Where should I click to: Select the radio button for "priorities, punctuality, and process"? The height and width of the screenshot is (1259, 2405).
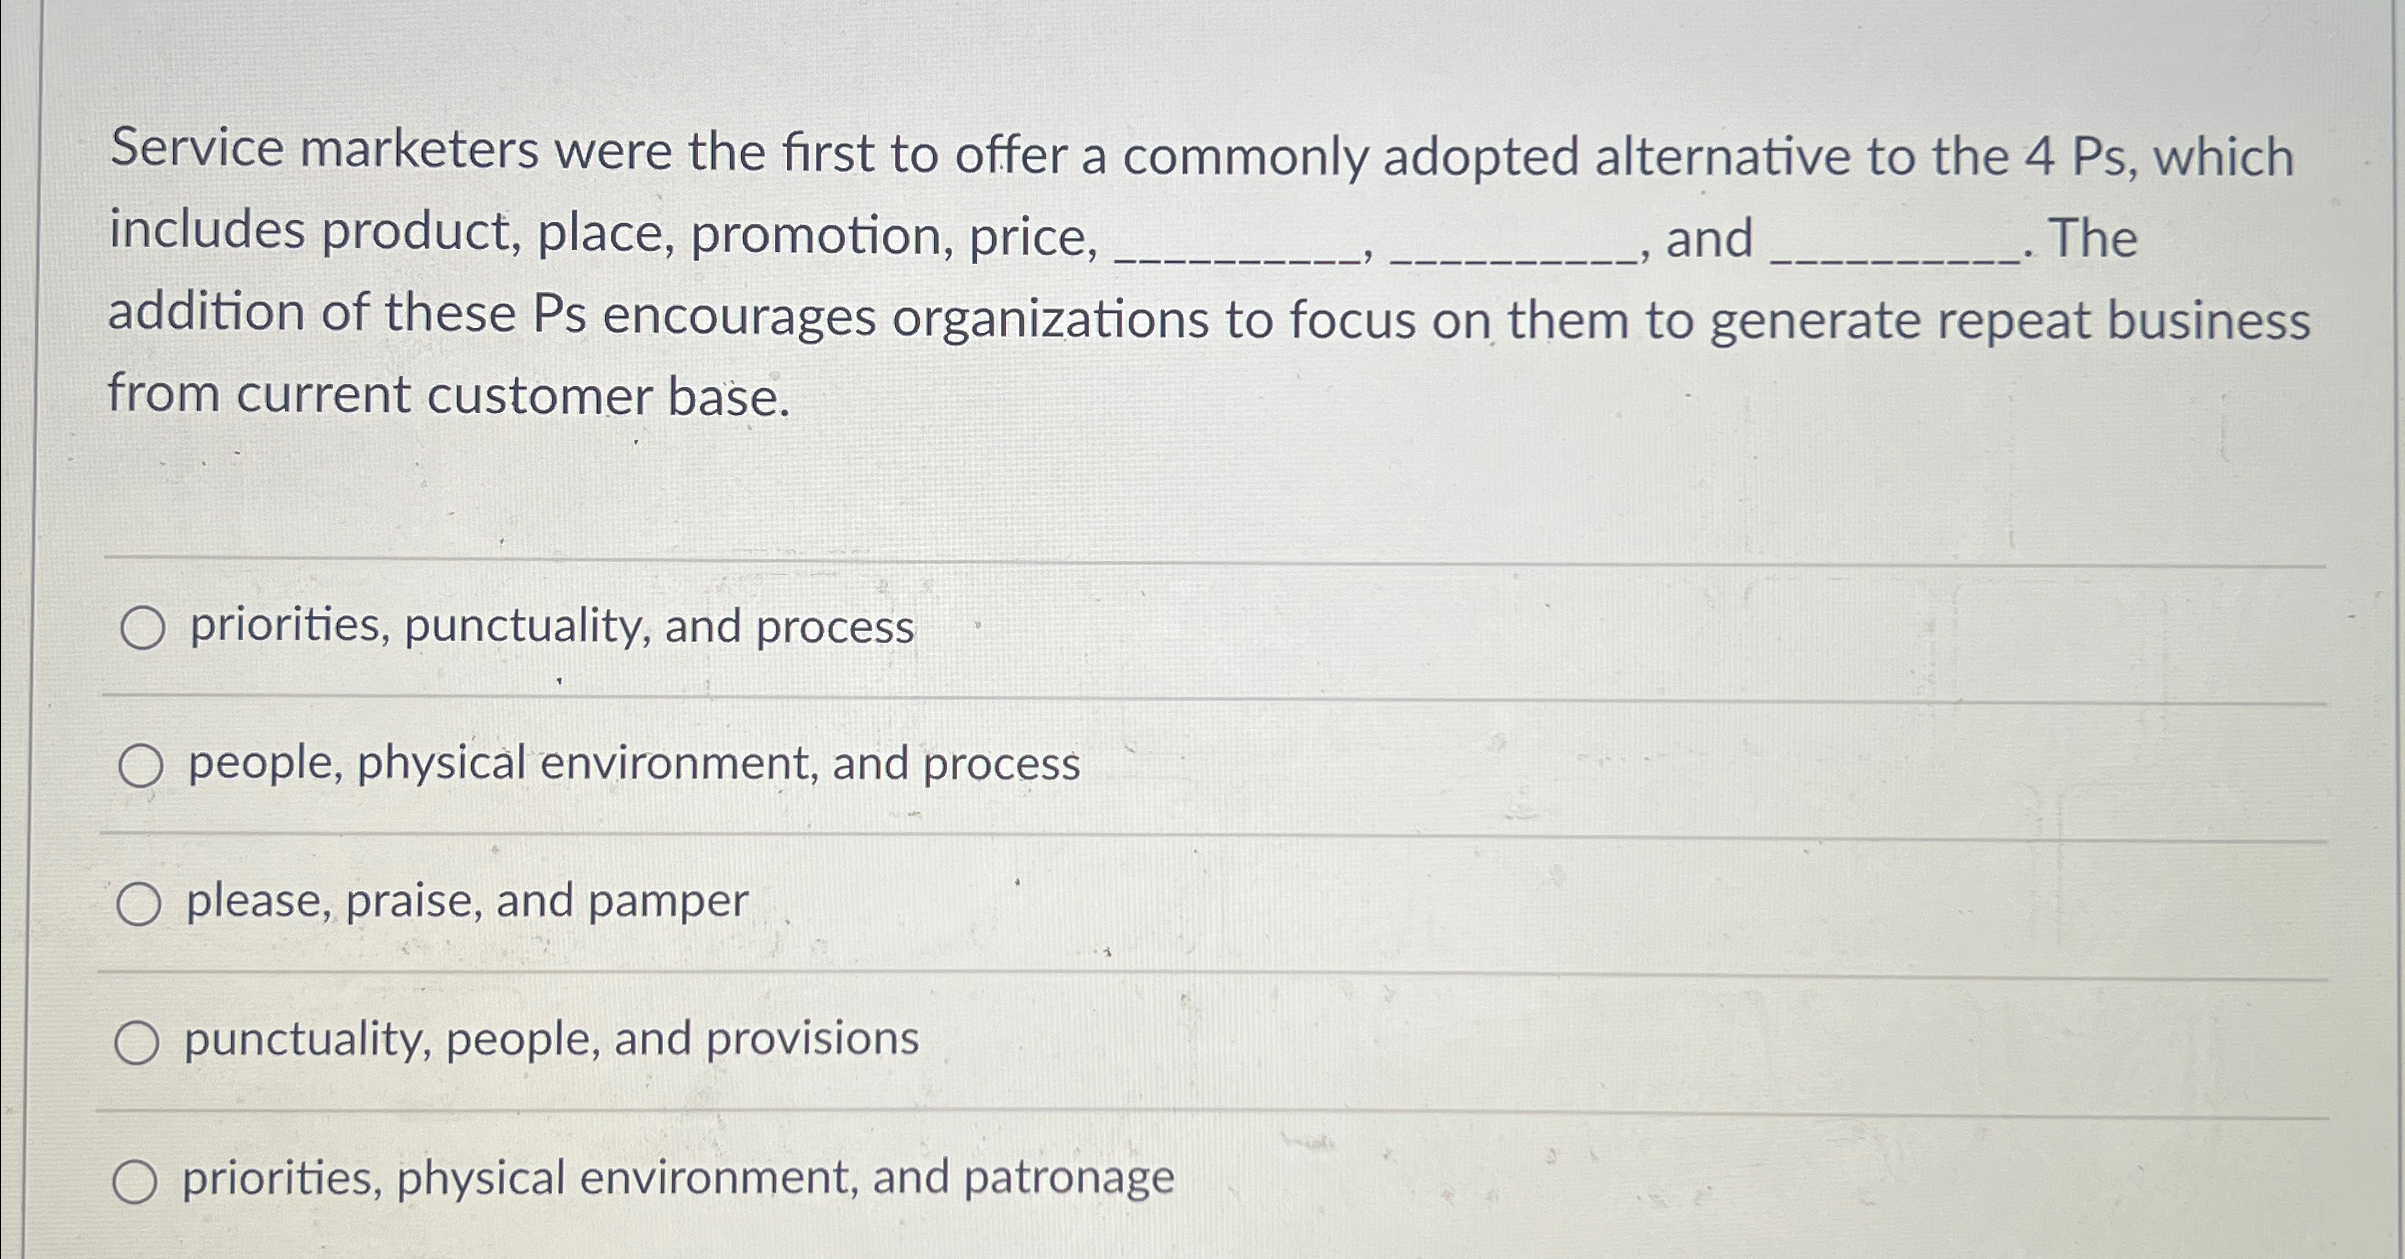coord(143,629)
